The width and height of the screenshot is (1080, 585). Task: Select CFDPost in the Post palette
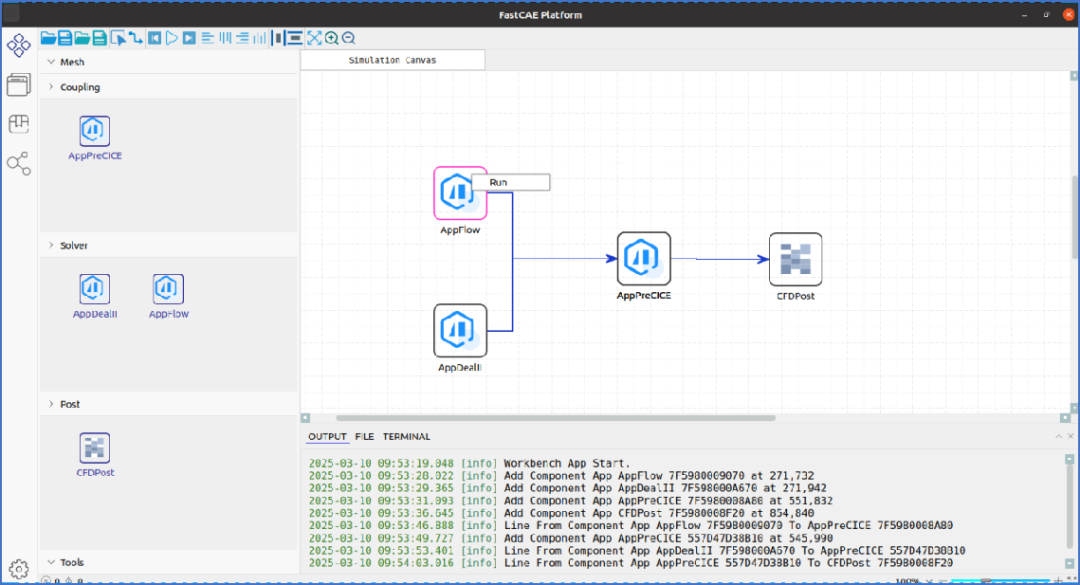pos(94,455)
